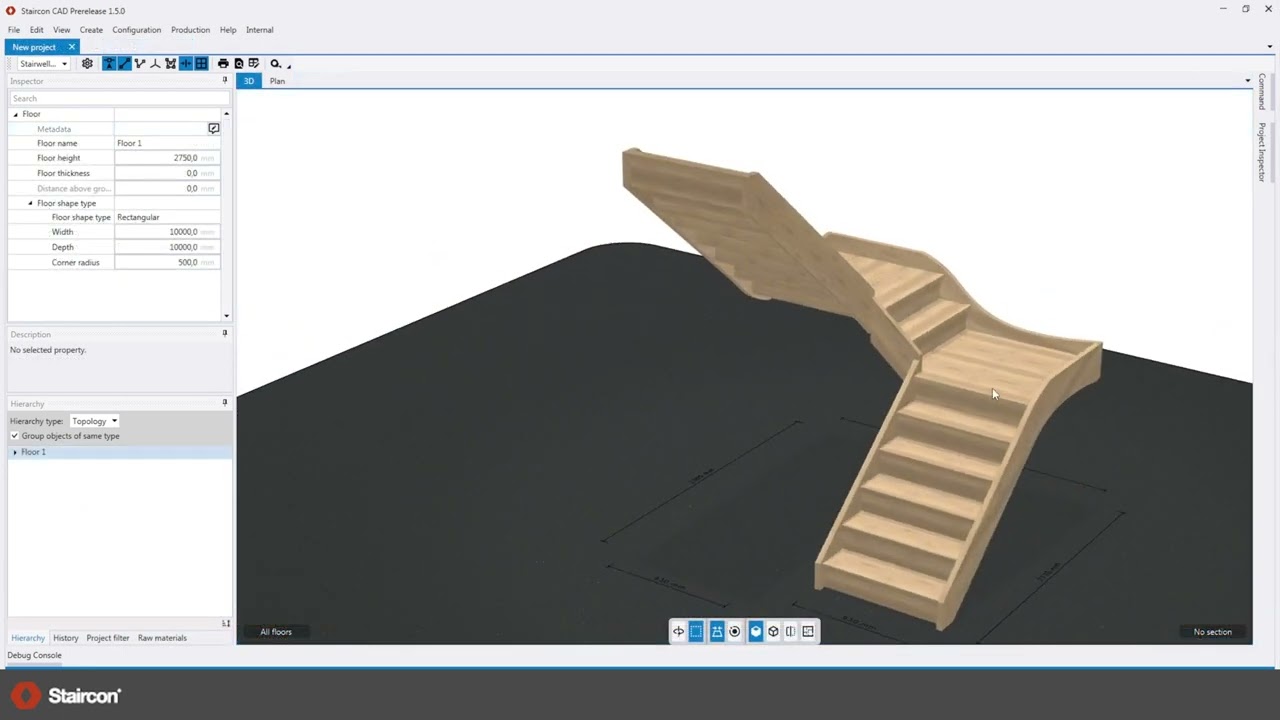Click the three-axis icon in the toolbar
Viewport: 1280px width, 720px height.
pos(155,64)
